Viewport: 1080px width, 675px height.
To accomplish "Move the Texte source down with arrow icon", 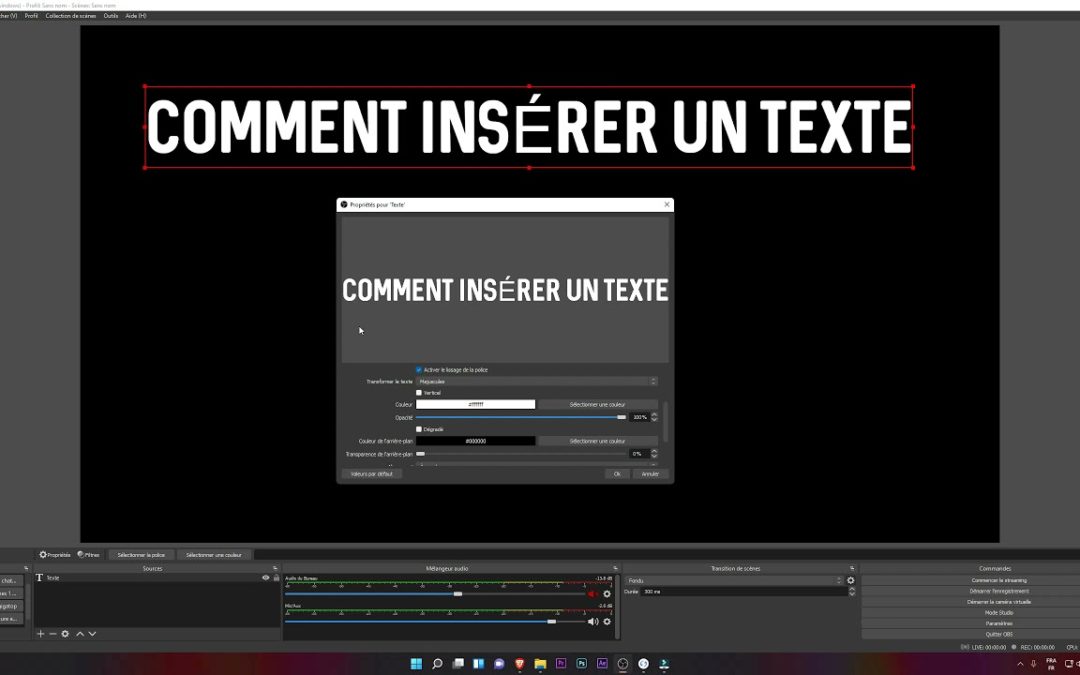I will 92,634.
